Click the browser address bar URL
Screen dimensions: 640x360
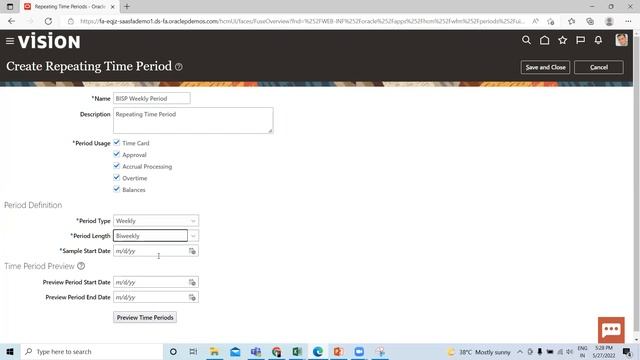coord(302,21)
